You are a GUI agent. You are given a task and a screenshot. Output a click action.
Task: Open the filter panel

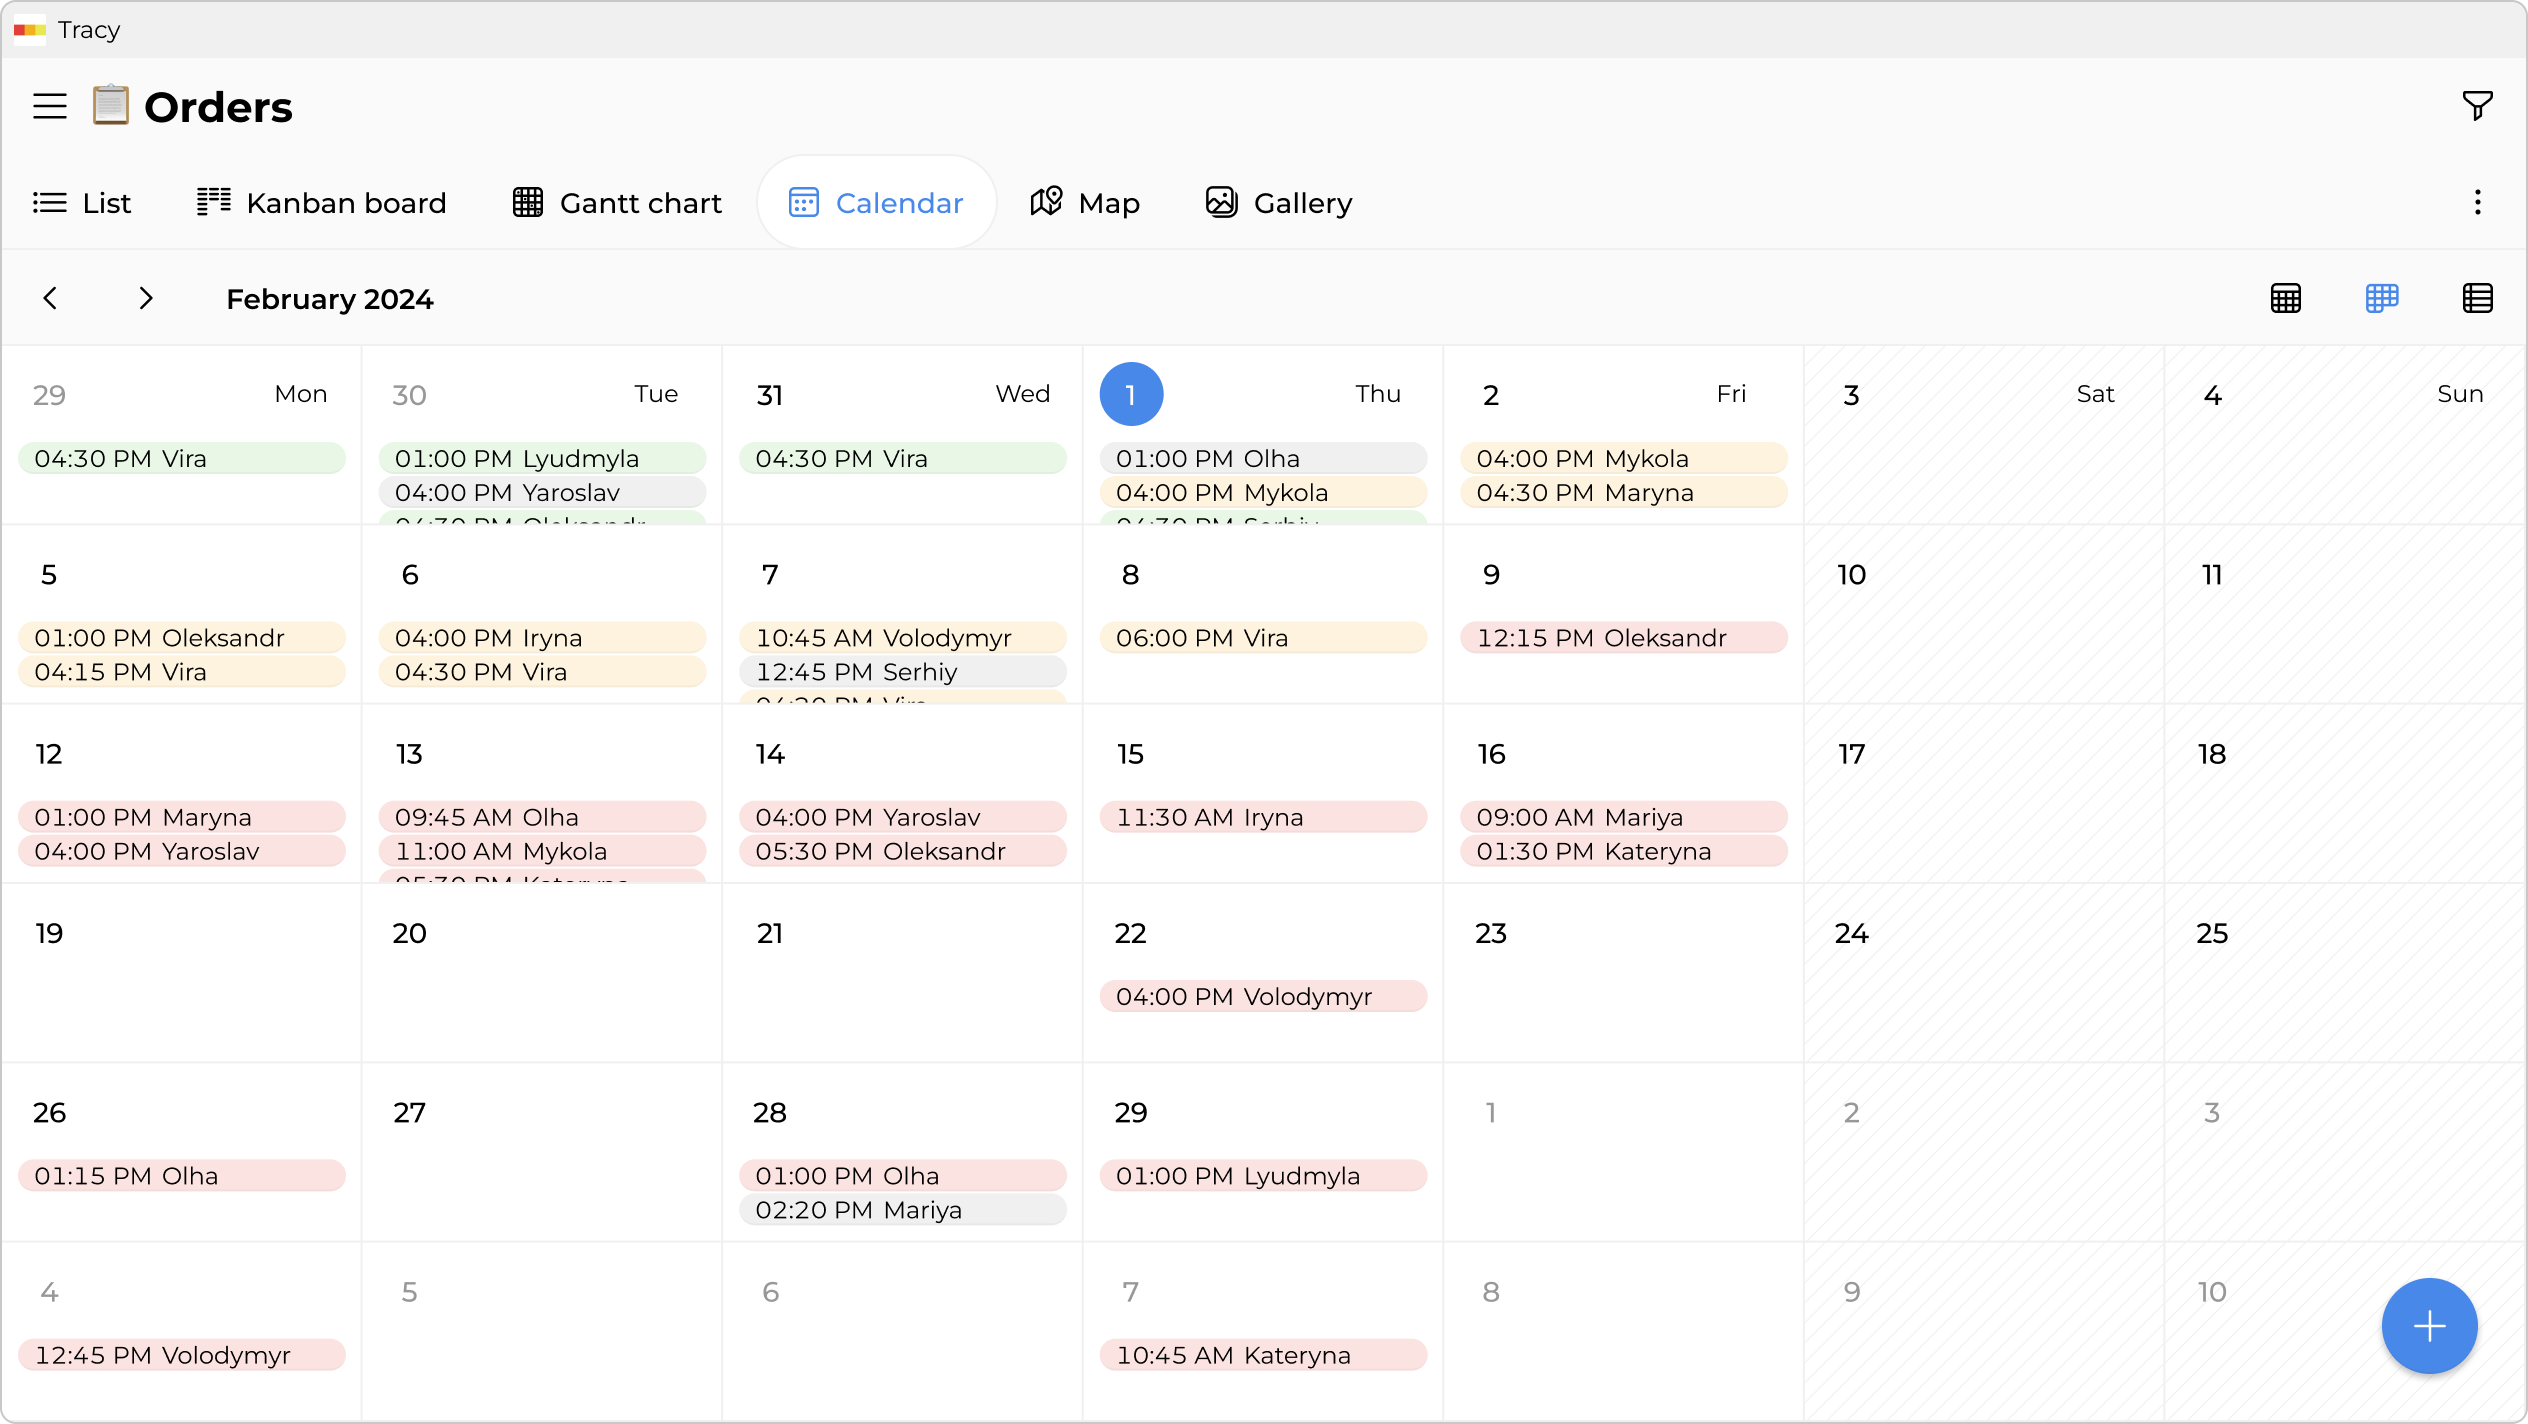pyautogui.click(x=2477, y=105)
